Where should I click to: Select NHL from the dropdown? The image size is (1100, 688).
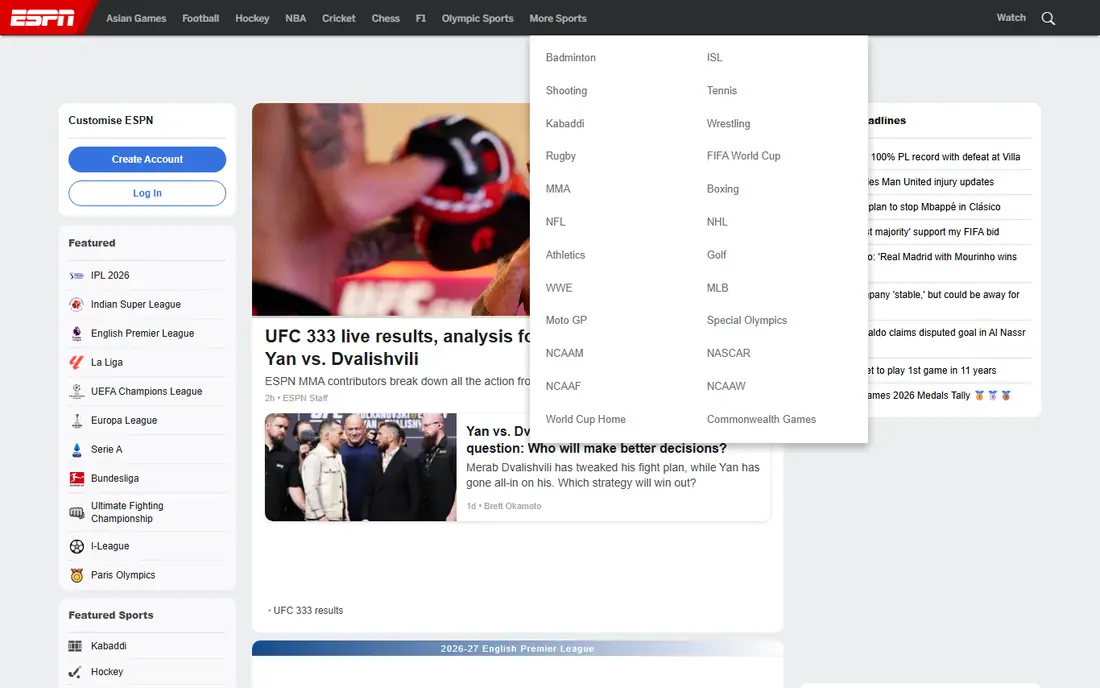point(717,222)
